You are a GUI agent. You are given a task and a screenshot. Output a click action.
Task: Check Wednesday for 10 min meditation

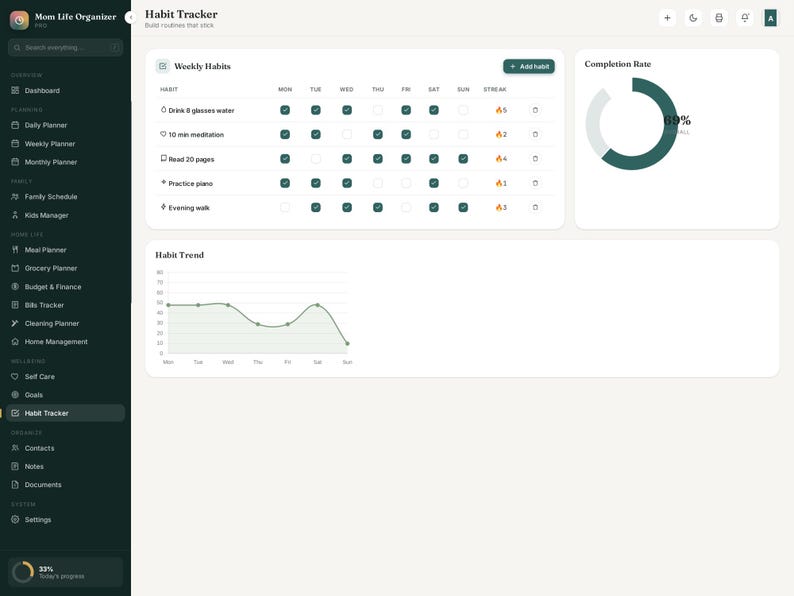point(347,134)
